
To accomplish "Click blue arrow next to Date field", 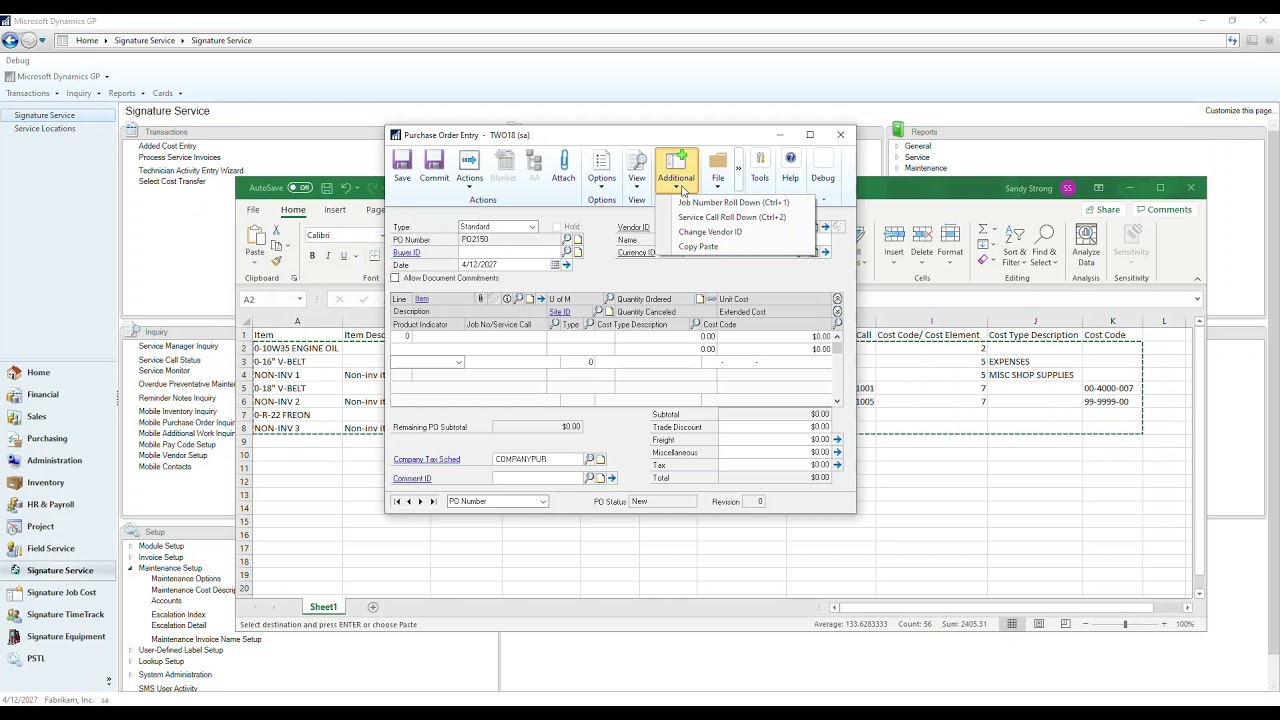I will pyautogui.click(x=566, y=265).
